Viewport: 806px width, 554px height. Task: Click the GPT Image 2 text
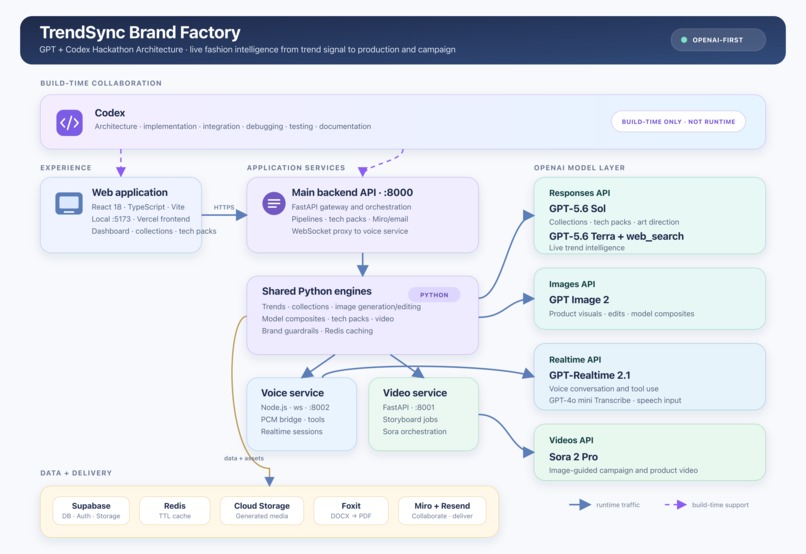pyautogui.click(x=579, y=300)
